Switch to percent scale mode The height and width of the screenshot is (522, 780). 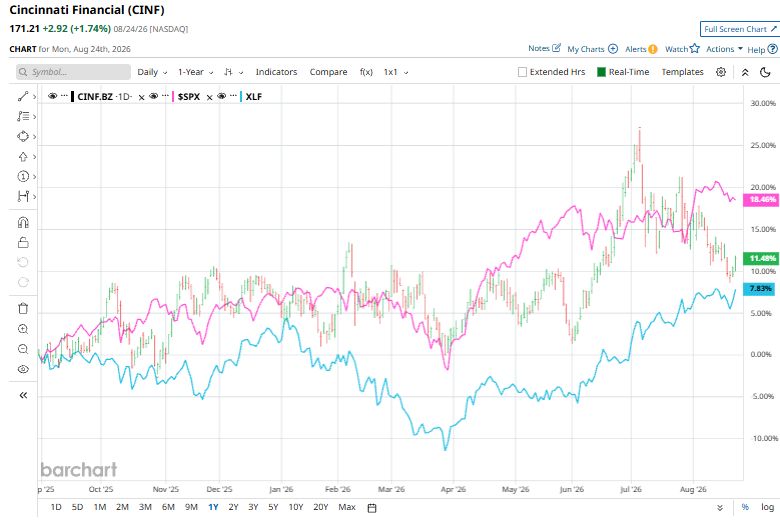(x=745, y=507)
